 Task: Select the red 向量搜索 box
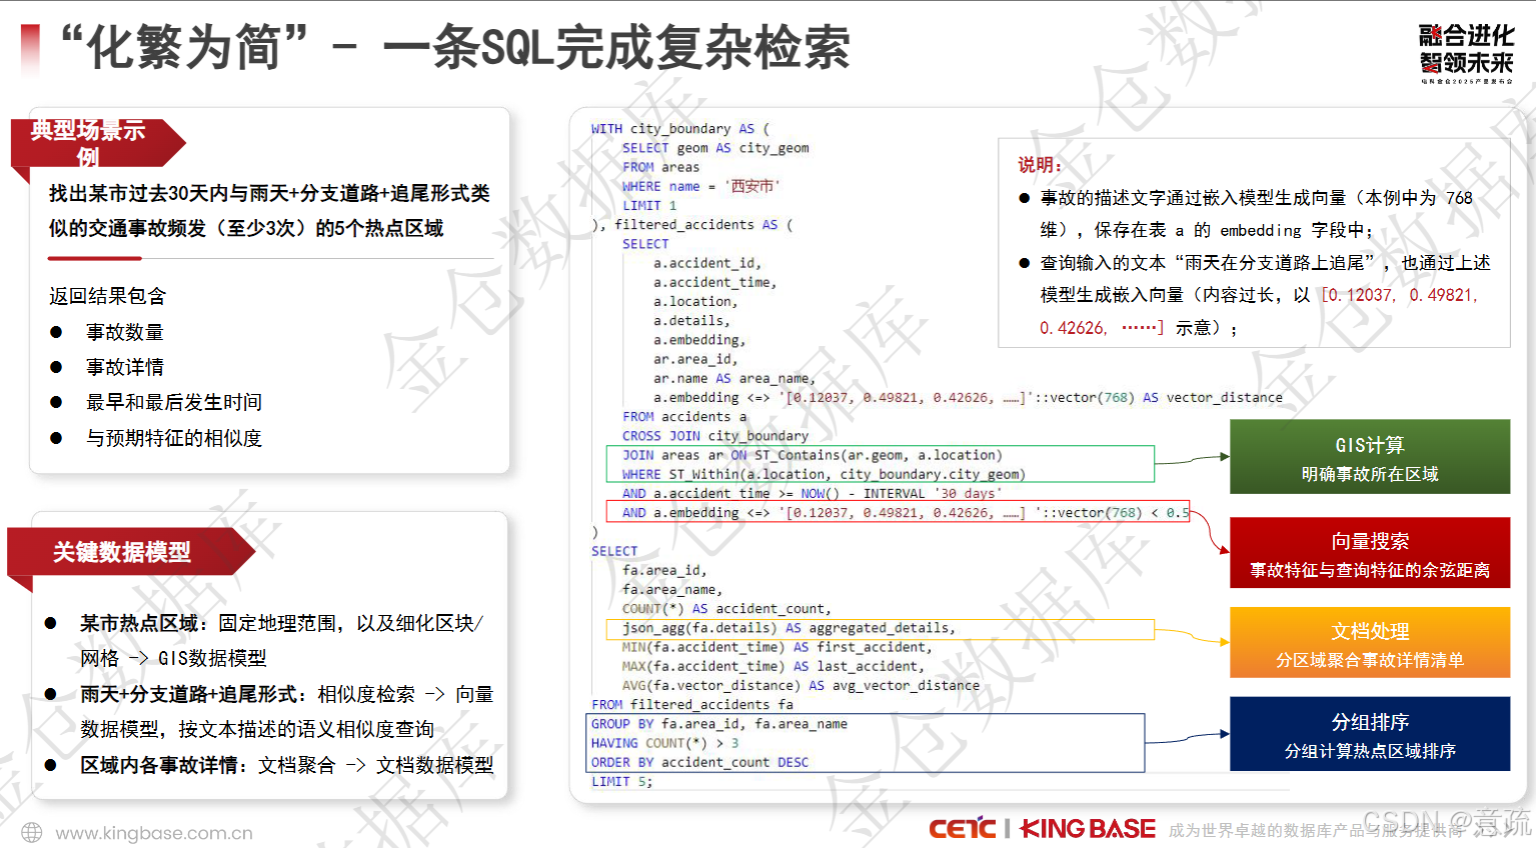1369,553
